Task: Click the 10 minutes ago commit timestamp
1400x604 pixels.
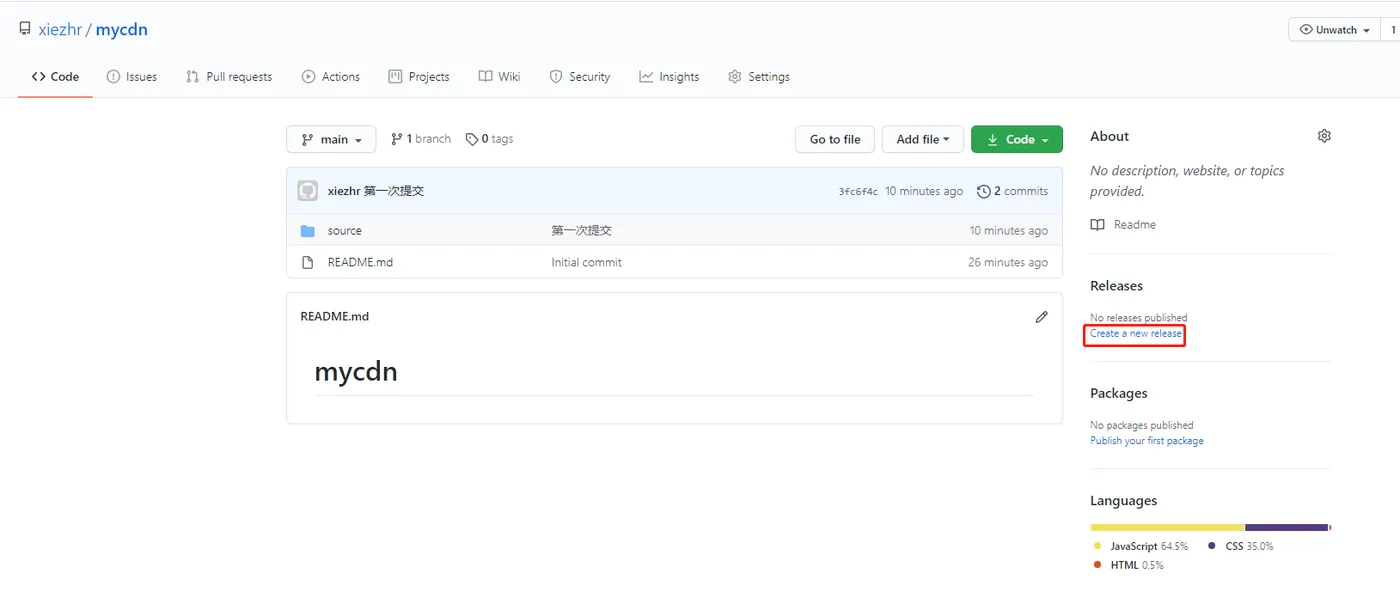Action: (924, 191)
